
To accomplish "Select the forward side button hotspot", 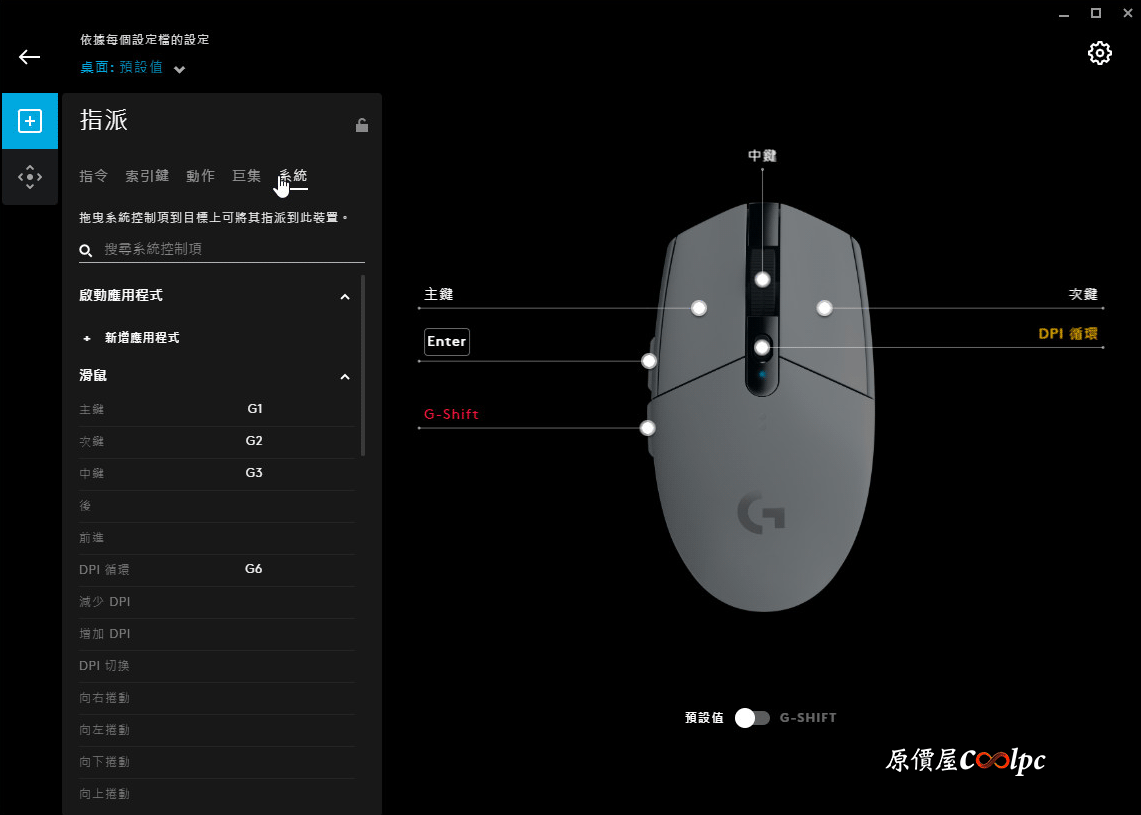I will 649,360.
